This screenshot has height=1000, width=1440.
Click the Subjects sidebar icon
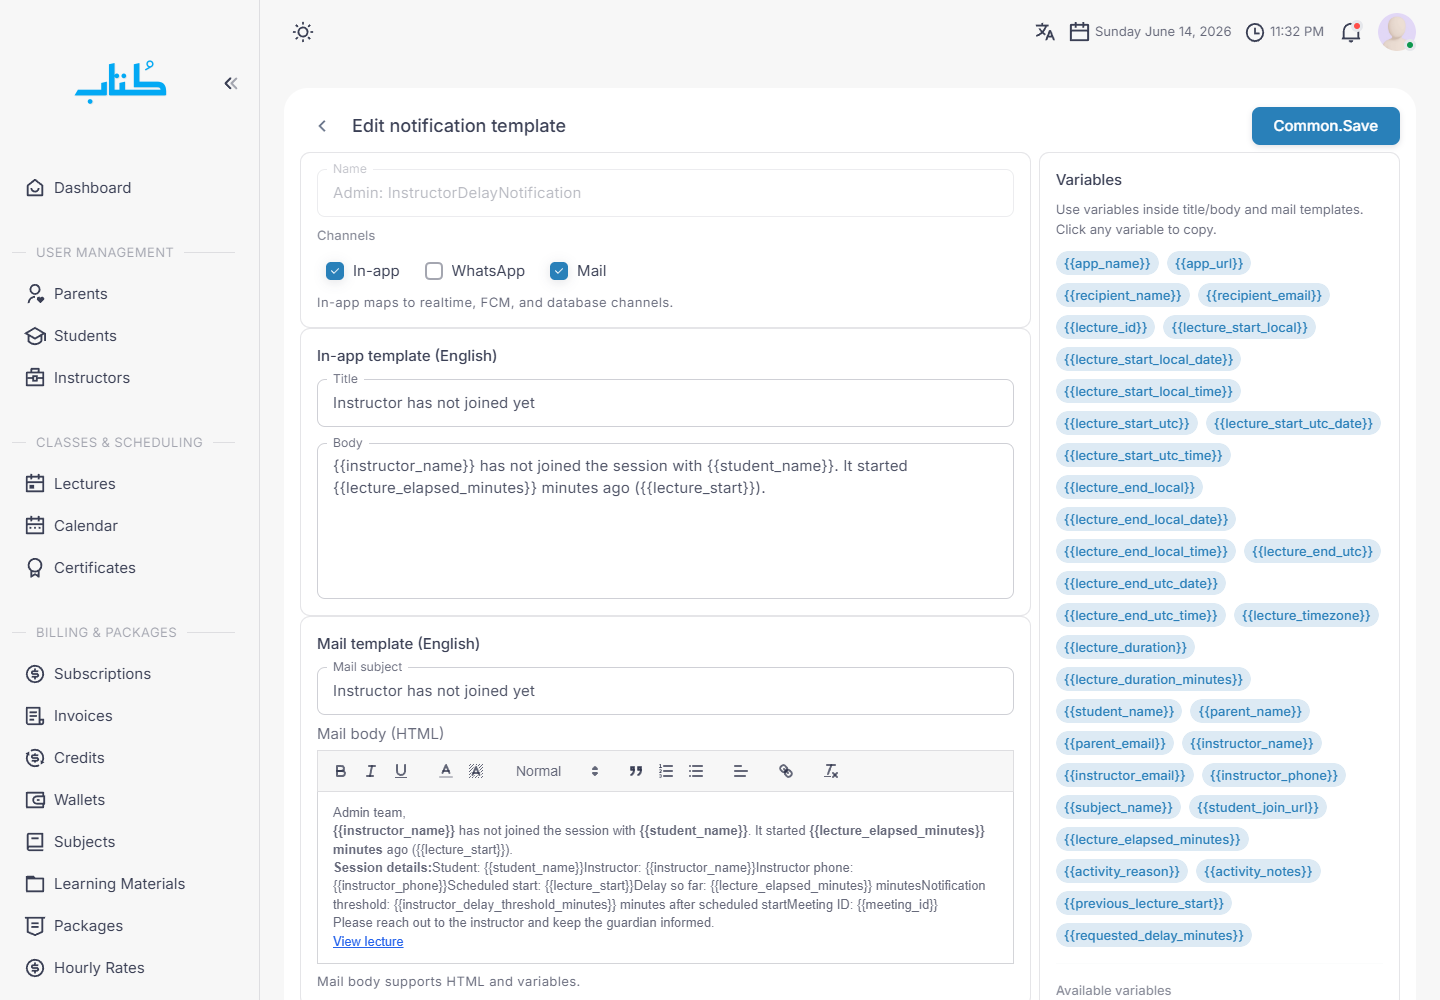point(35,842)
